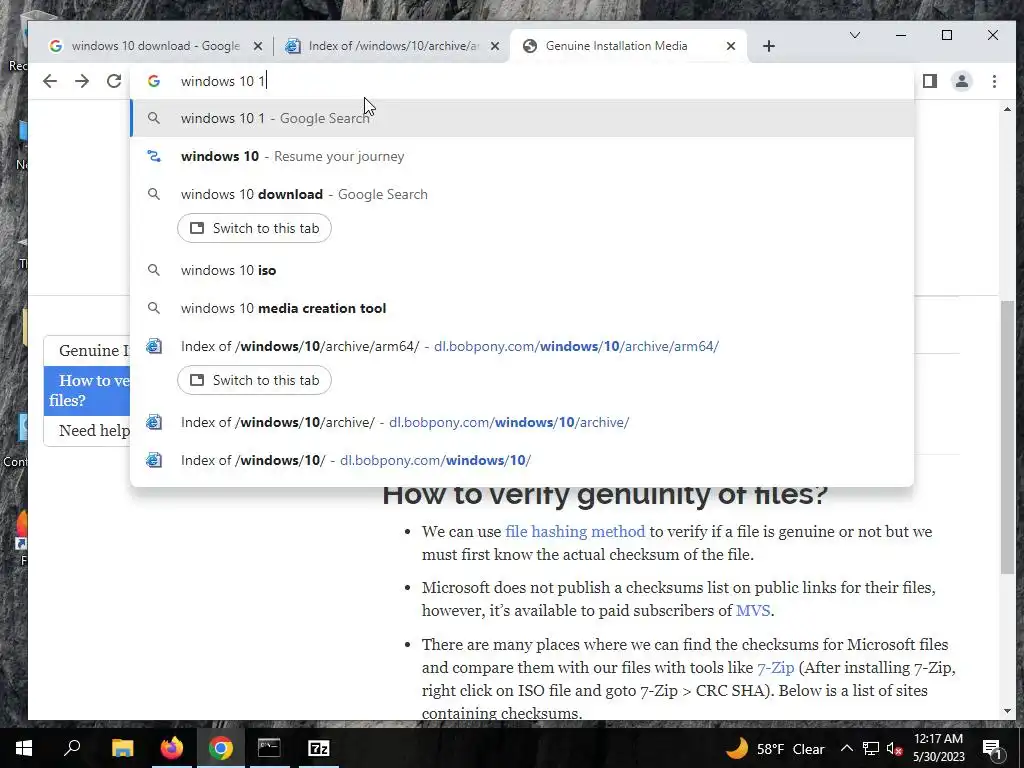The width and height of the screenshot is (1024, 768).
Task: Open 'Index of /windows/10/archive/arm64/' suggestion
Action: coord(522,346)
